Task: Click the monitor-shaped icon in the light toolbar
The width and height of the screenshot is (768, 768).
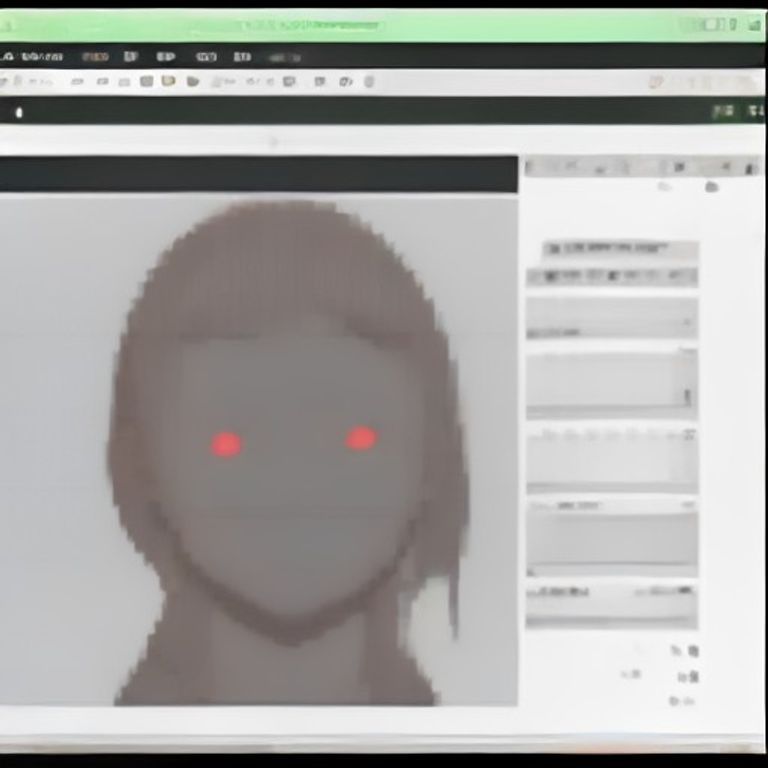Action: [289, 81]
